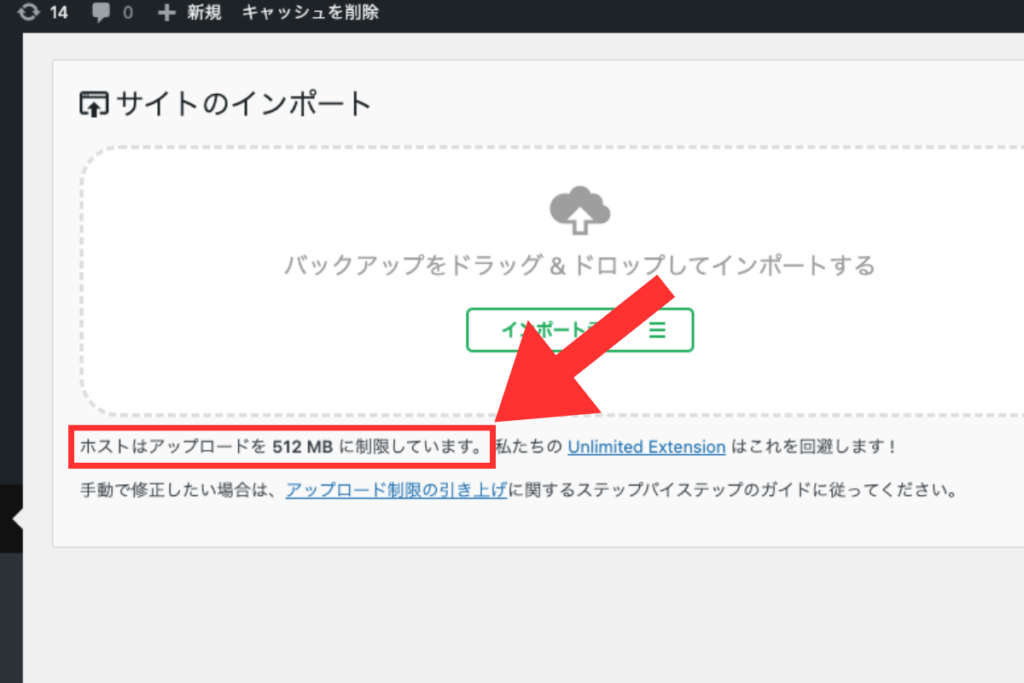Follow the アップロード制限の引き上げ guide link
The image size is (1024, 683).
click(x=396, y=491)
